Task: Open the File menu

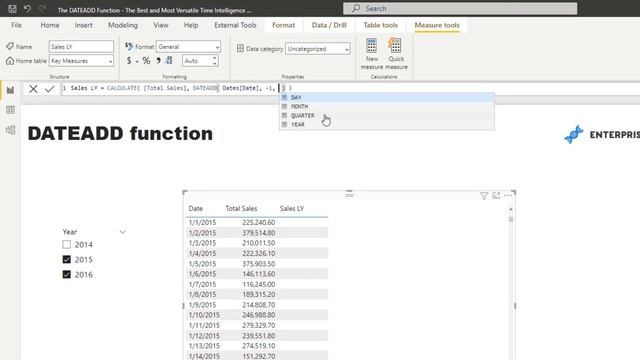Action: [x=16, y=25]
